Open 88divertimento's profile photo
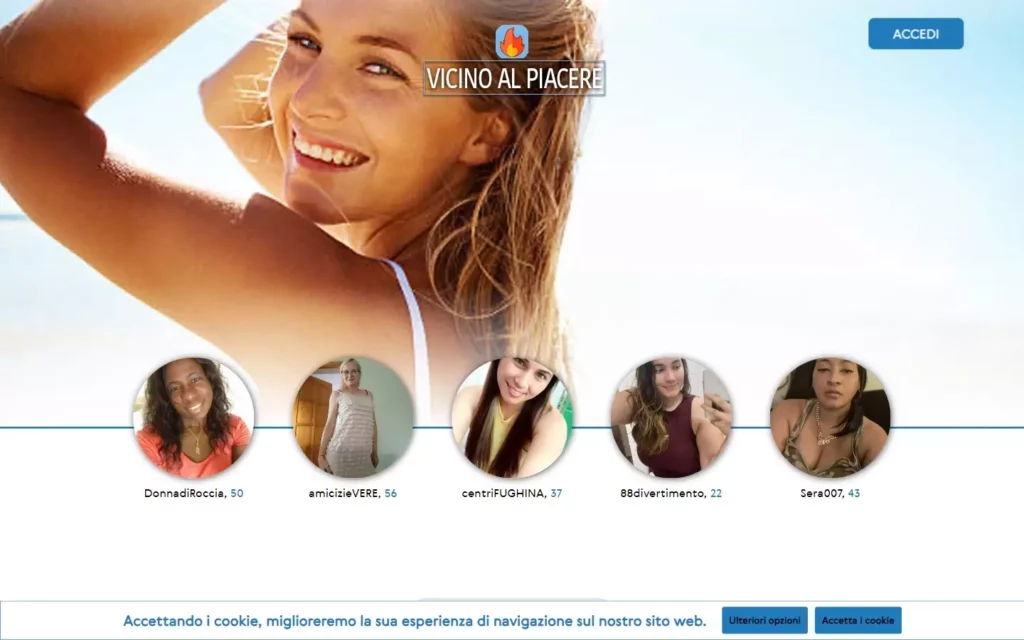1024x640 pixels. (x=672, y=420)
